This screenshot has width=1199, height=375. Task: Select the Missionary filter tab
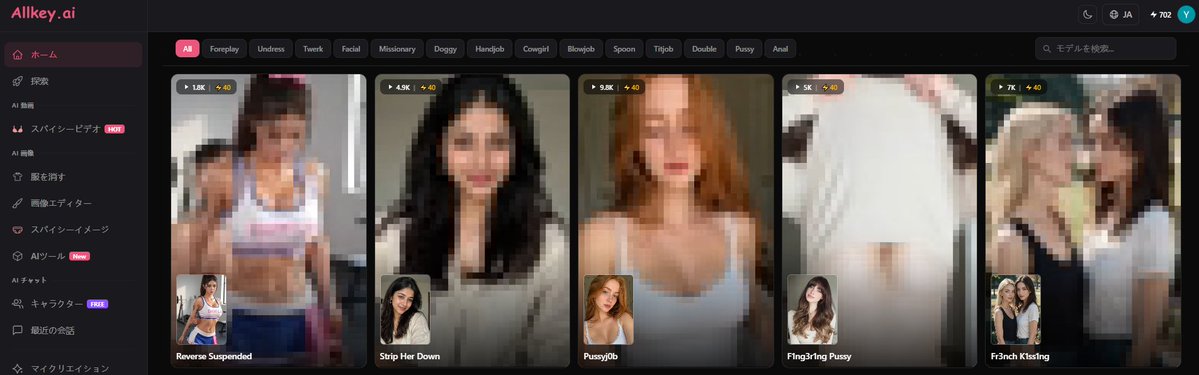(x=397, y=49)
